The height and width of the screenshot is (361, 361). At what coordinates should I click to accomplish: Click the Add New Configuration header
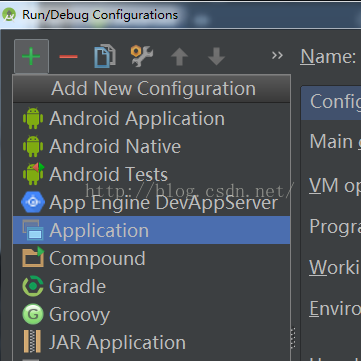click(x=151, y=89)
